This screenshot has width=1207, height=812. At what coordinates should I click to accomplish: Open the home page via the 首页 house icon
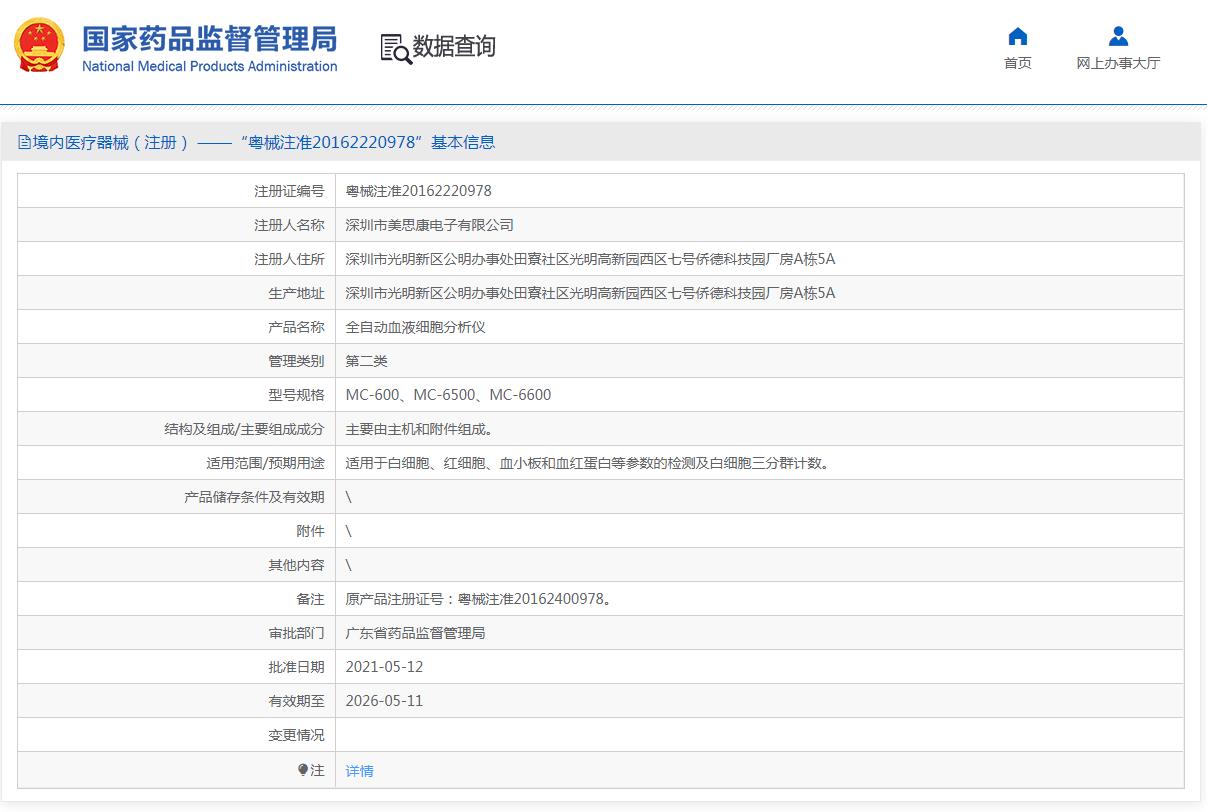coord(1017,37)
